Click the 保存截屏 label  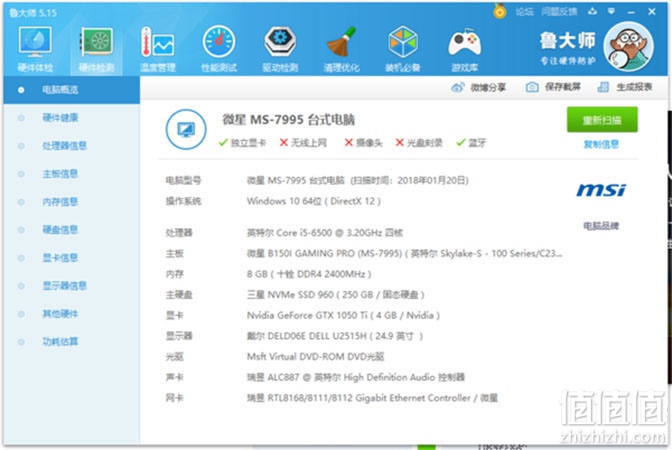[x=563, y=87]
